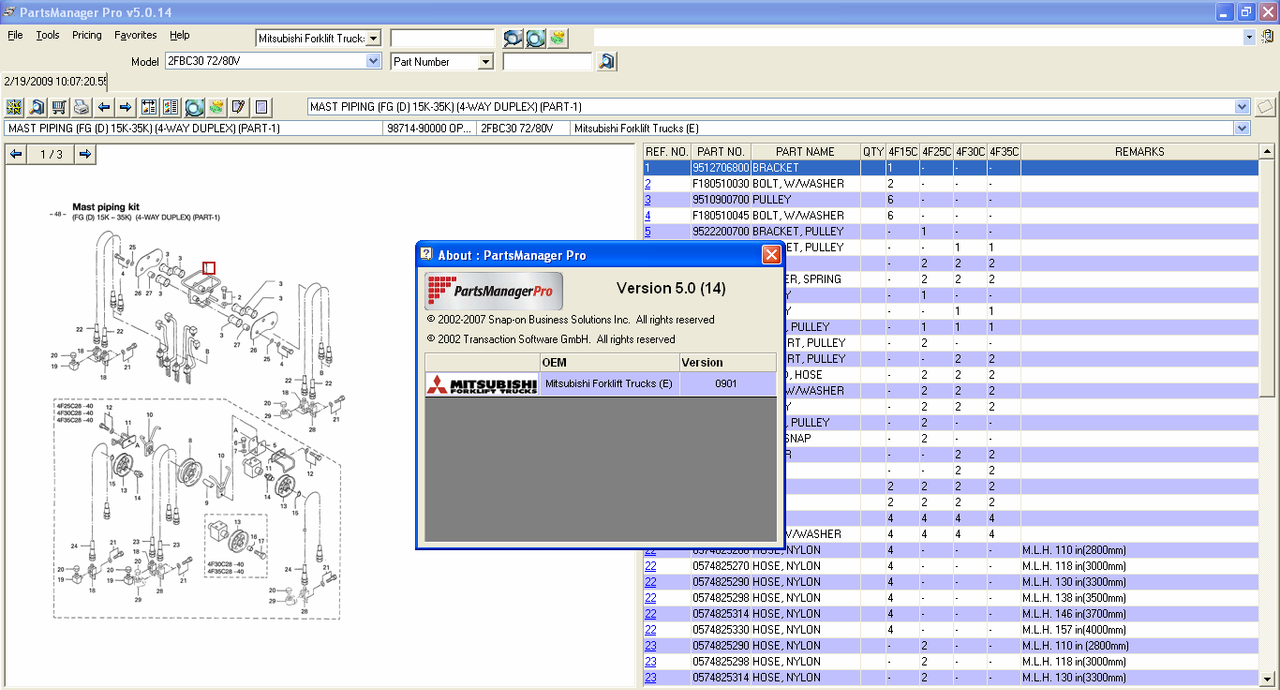Click part number 0574825330 in the list
This screenshot has height=690, width=1280.
point(720,630)
